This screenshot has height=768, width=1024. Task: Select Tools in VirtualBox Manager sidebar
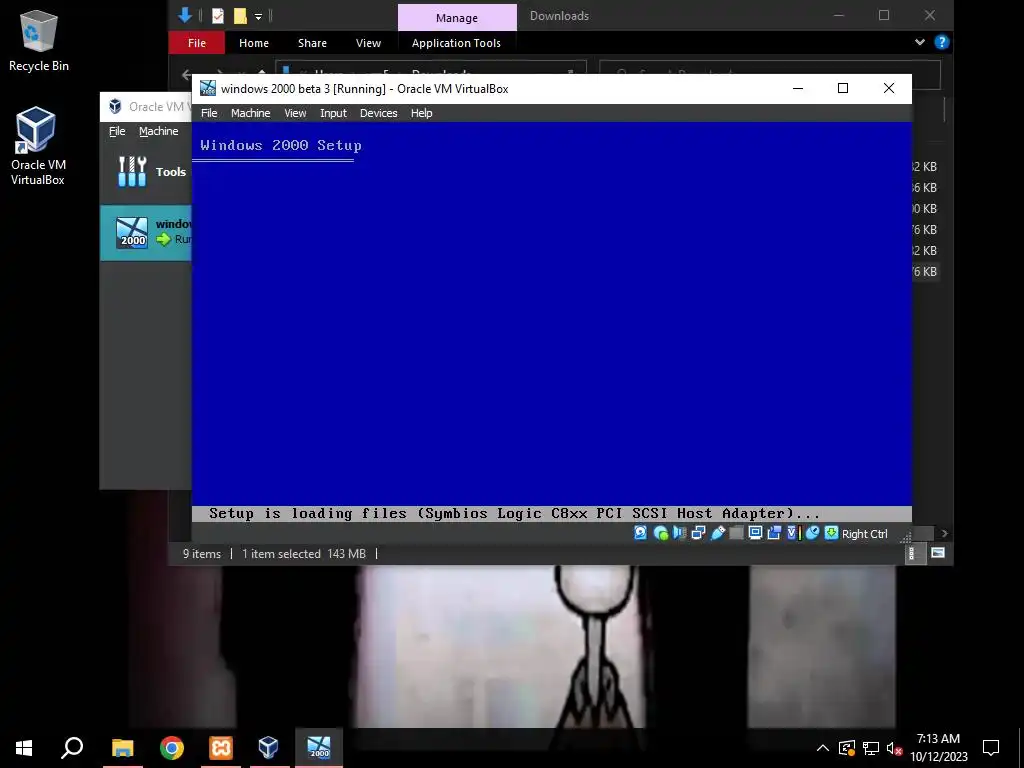[x=146, y=172]
